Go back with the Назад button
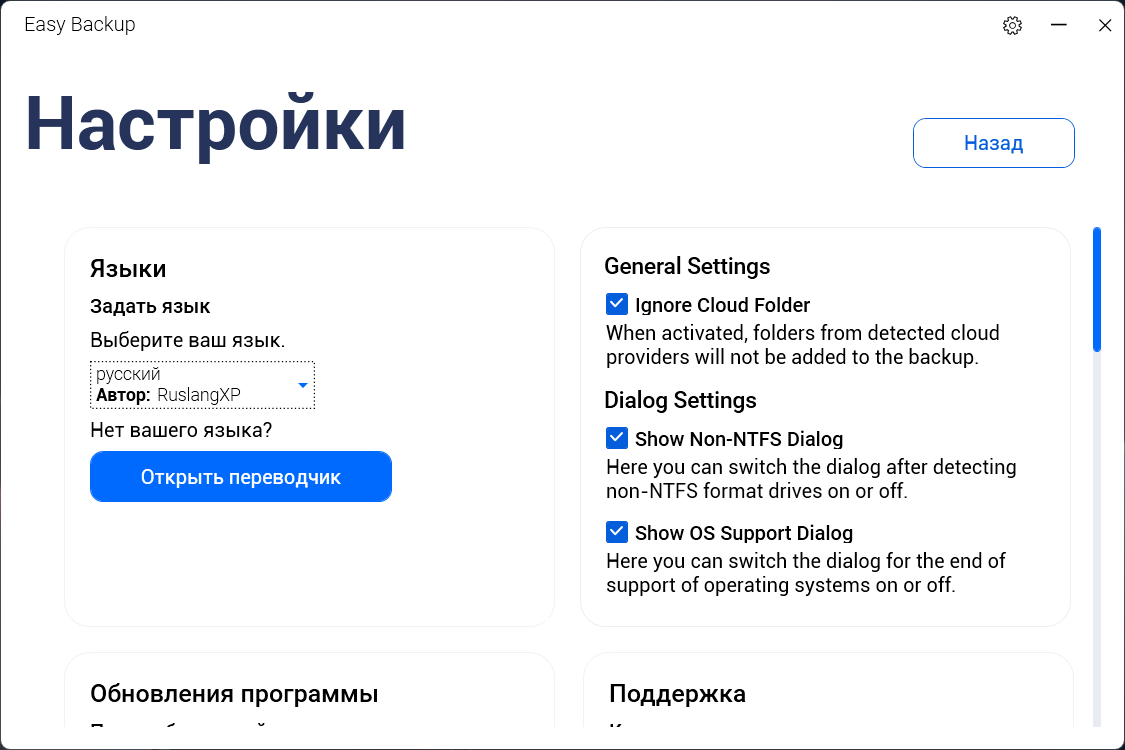The width and height of the screenshot is (1125, 750). tap(993, 143)
